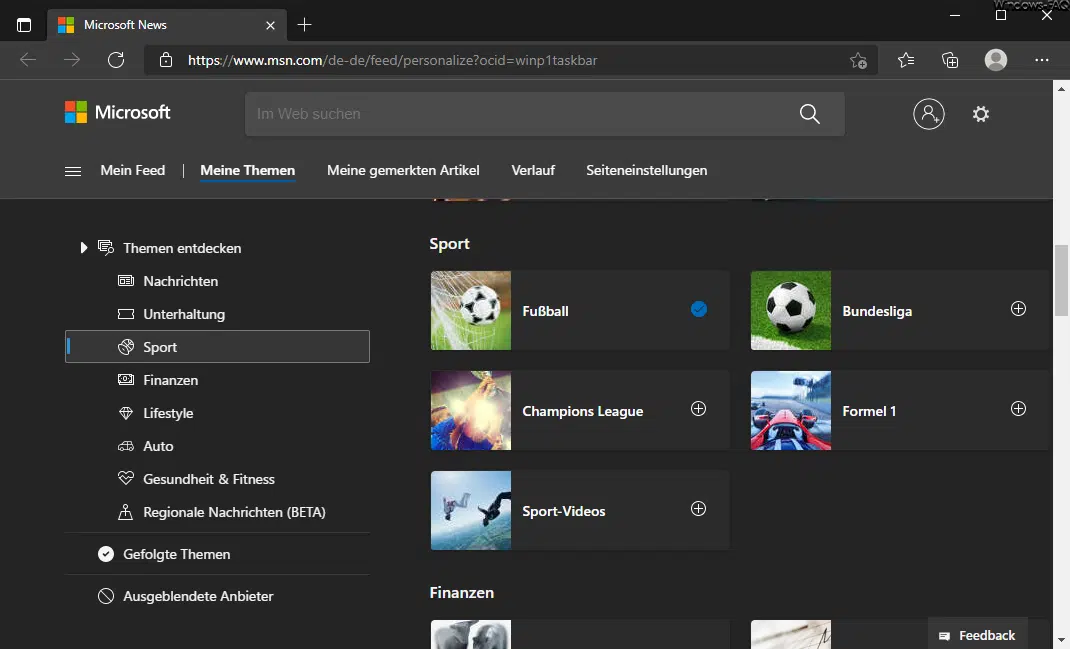Screen dimensions: 1070x649
Task: Open MSN settings gear icon
Action: click(x=981, y=114)
